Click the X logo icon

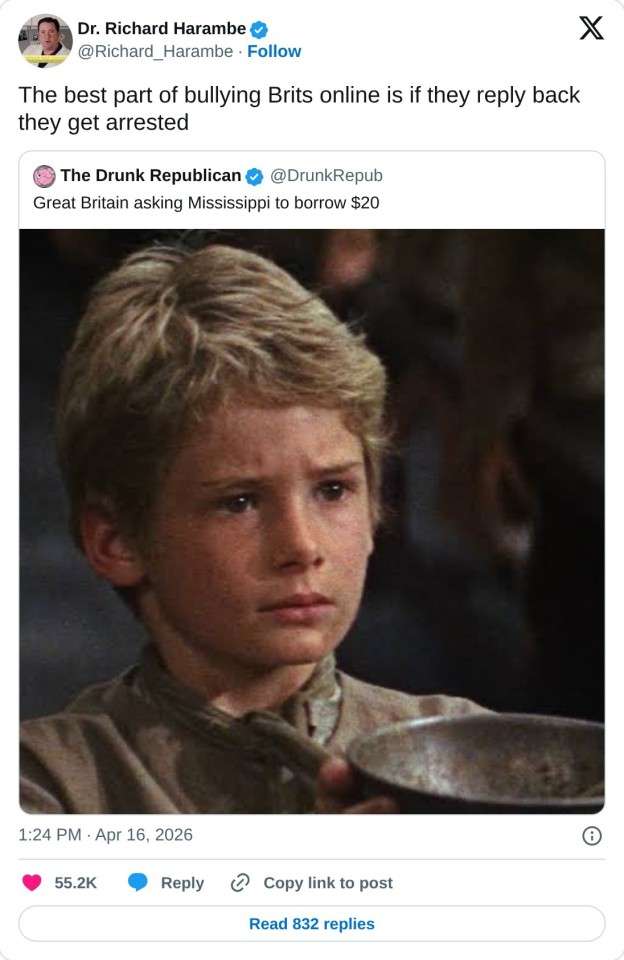pos(591,28)
